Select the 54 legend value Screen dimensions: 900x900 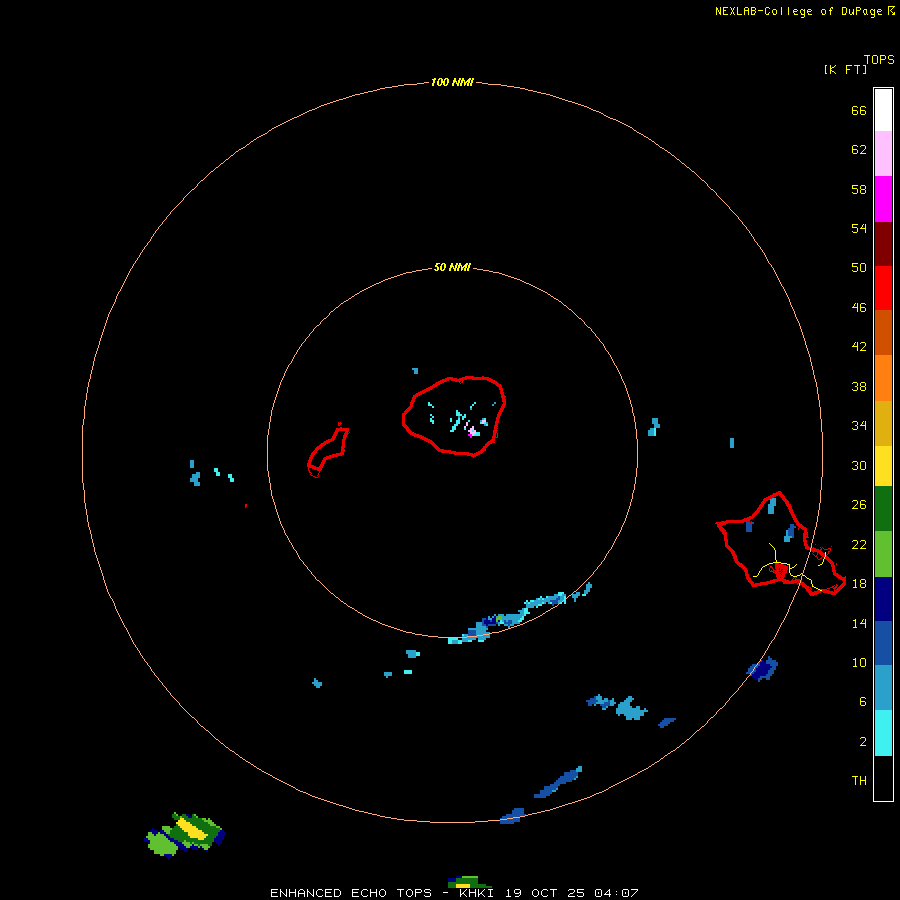(x=859, y=228)
